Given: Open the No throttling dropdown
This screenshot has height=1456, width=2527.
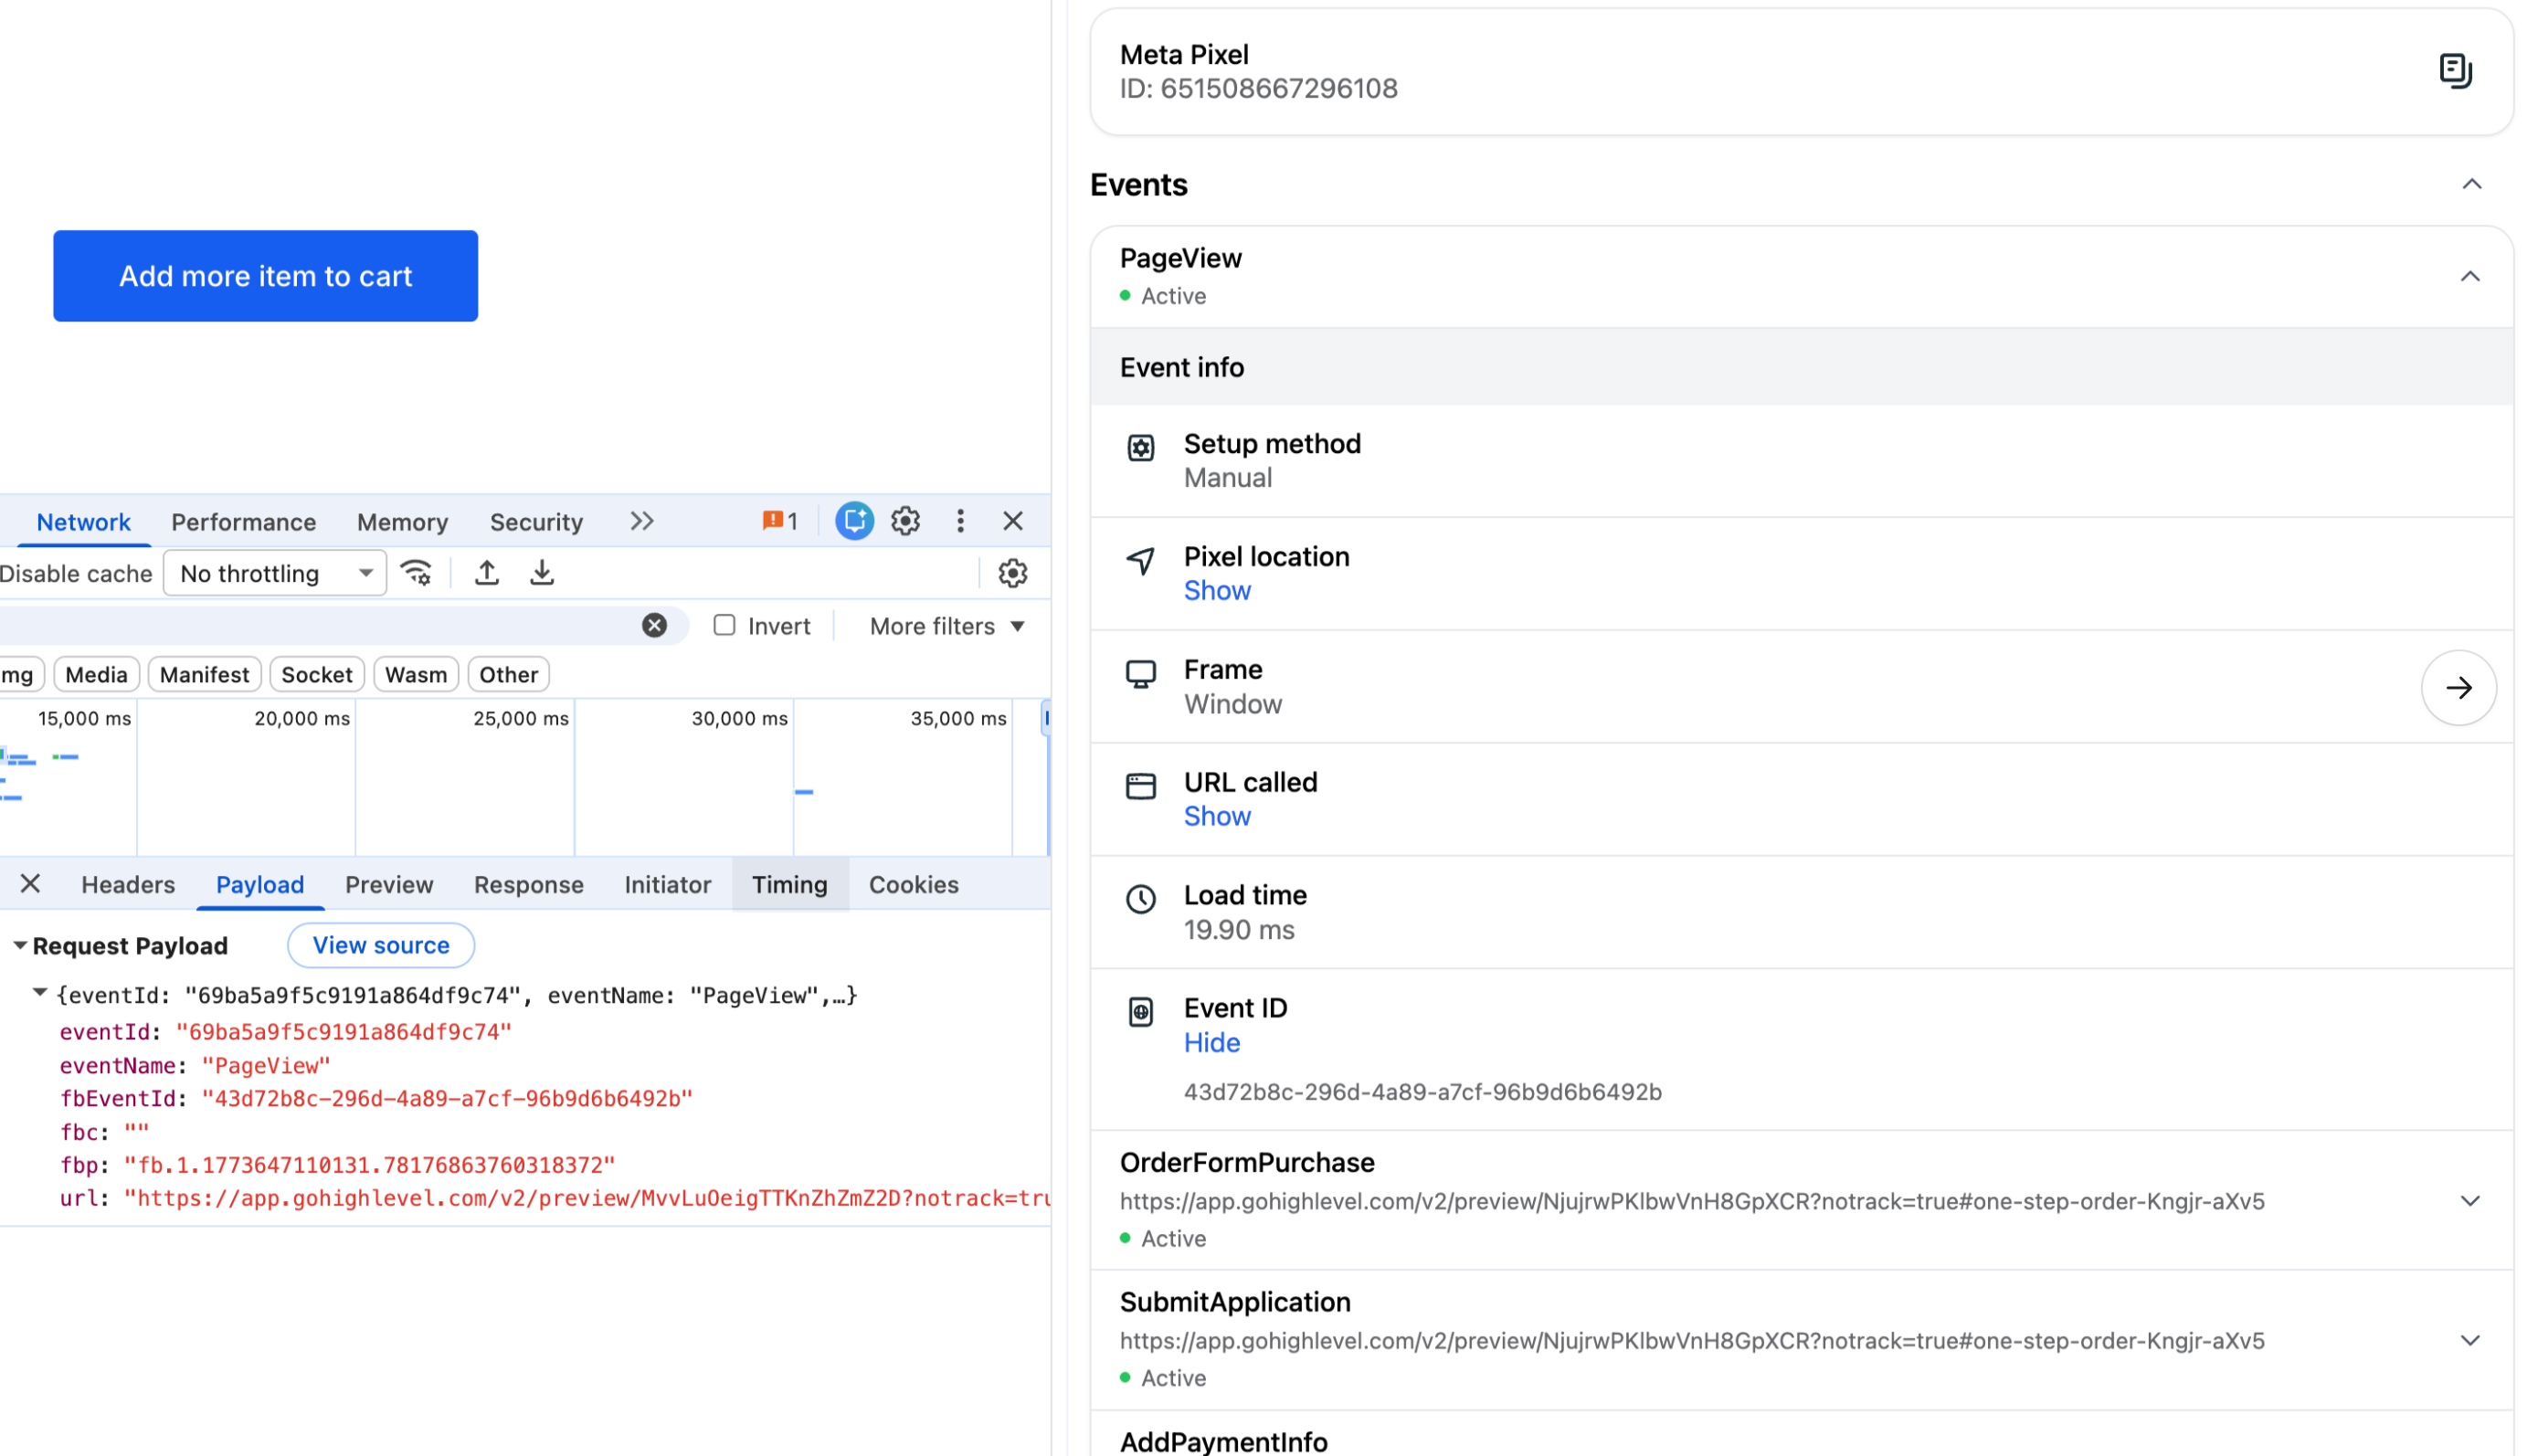Looking at the screenshot, I should [274, 572].
